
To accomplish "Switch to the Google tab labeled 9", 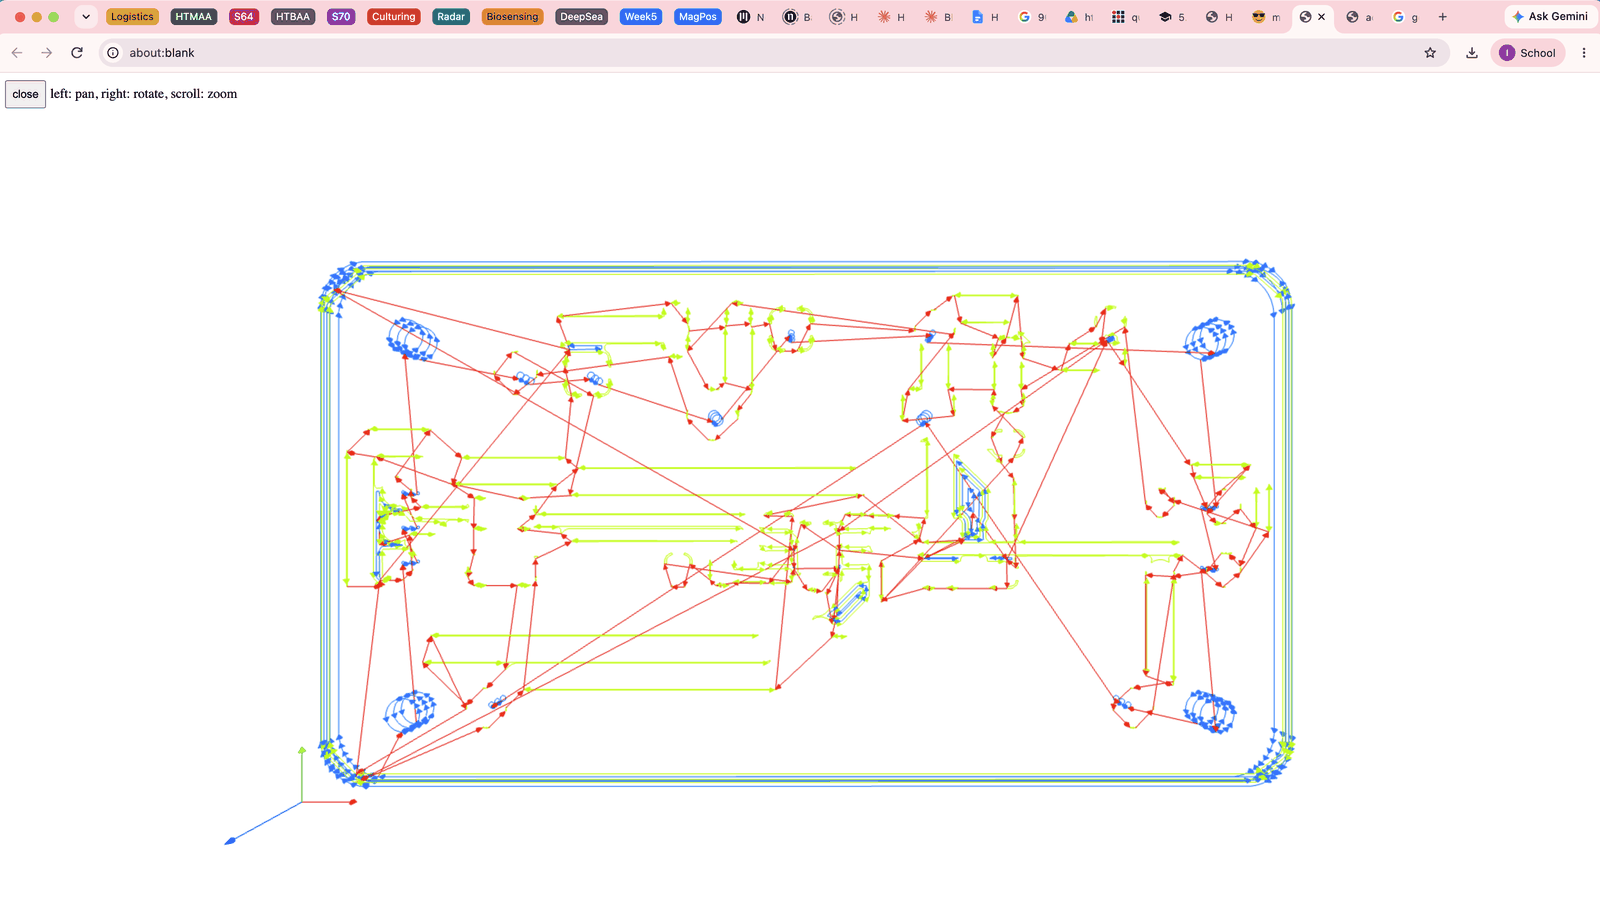I will tap(1032, 17).
